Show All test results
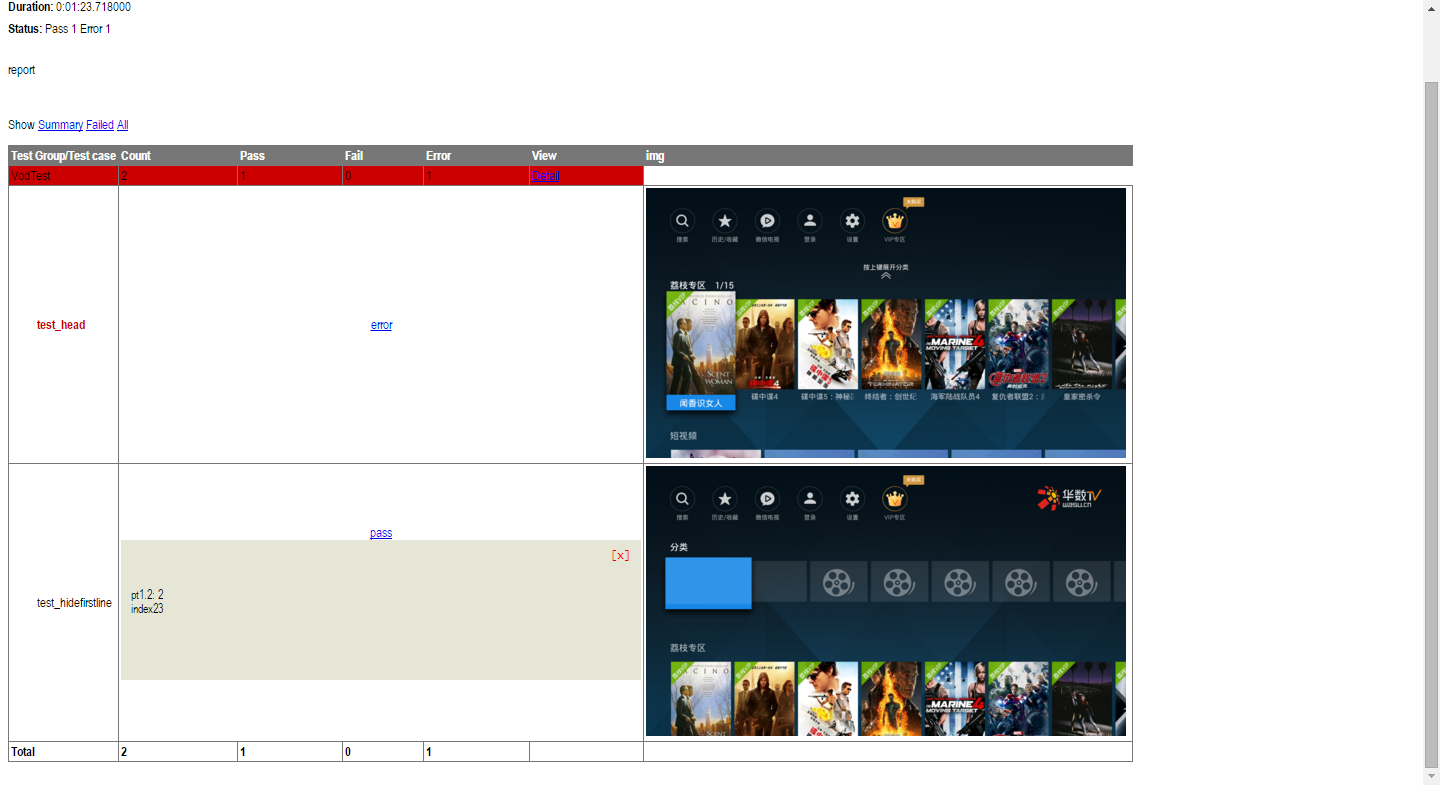Image resolution: width=1440 pixels, height=785 pixels. pyautogui.click(x=123, y=125)
